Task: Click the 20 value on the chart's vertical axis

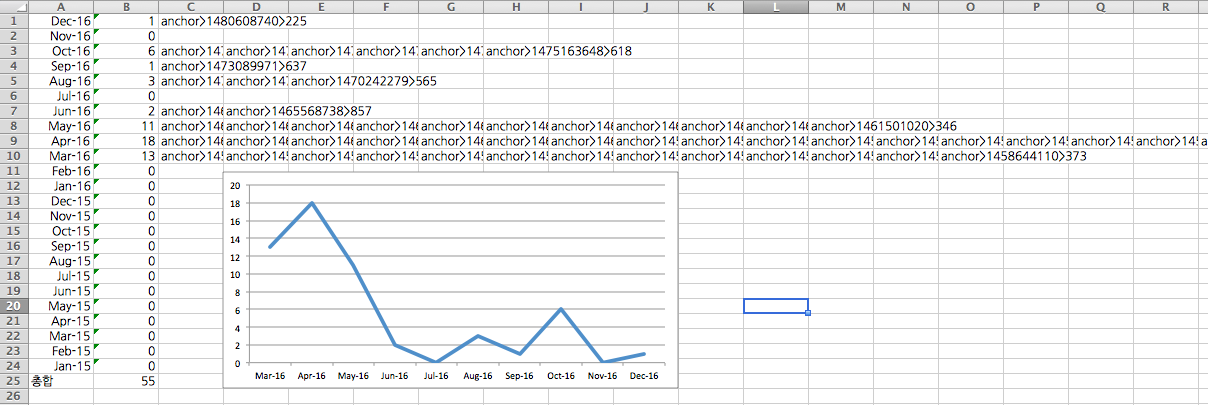Action: (235, 185)
